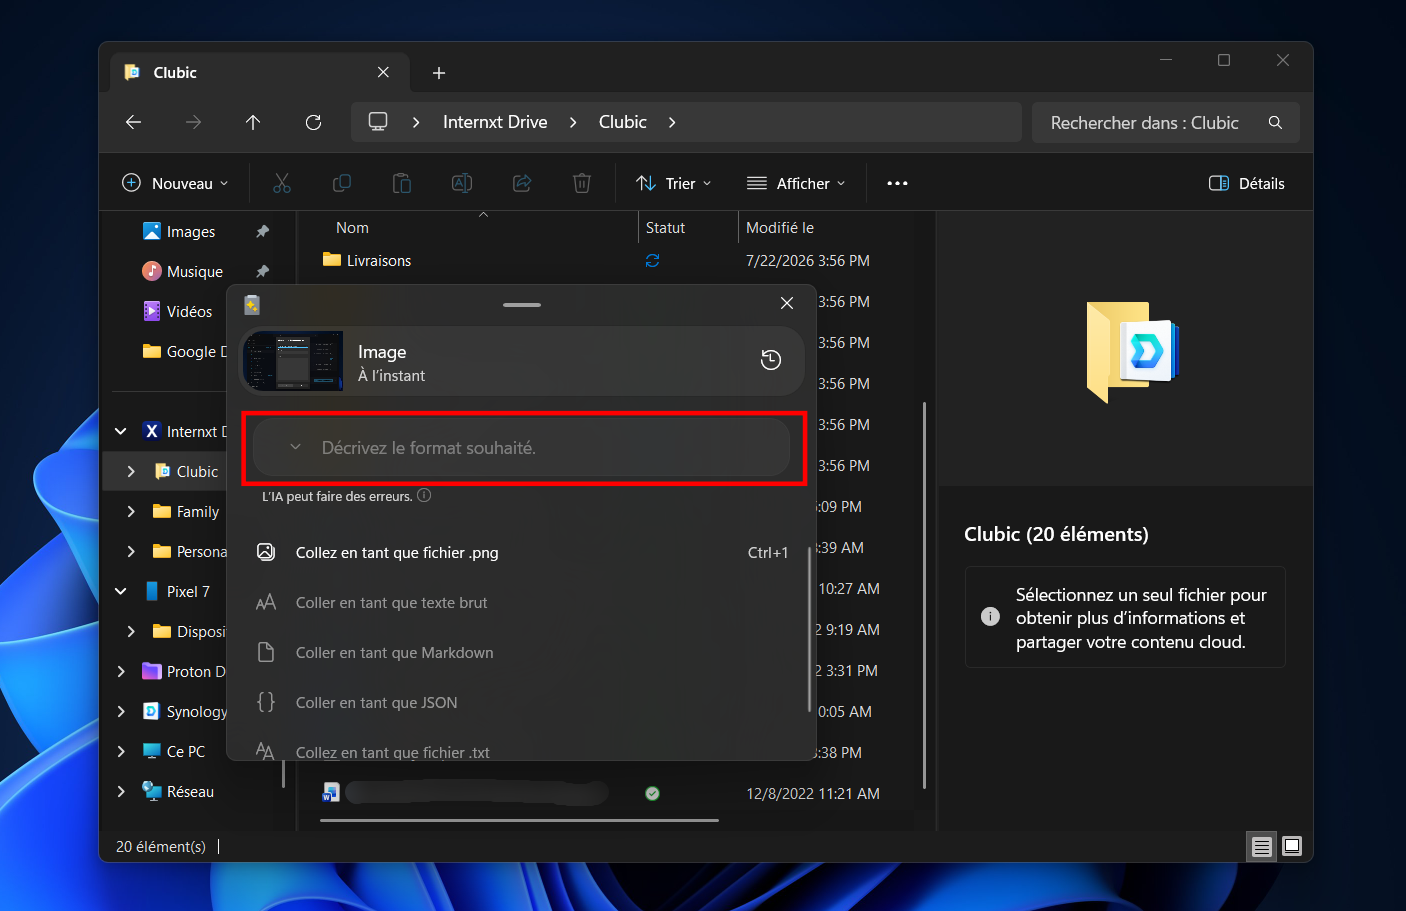The image size is (1406, 911).
Task: Expand the Réseau tree node
Action: pos(121,791)
